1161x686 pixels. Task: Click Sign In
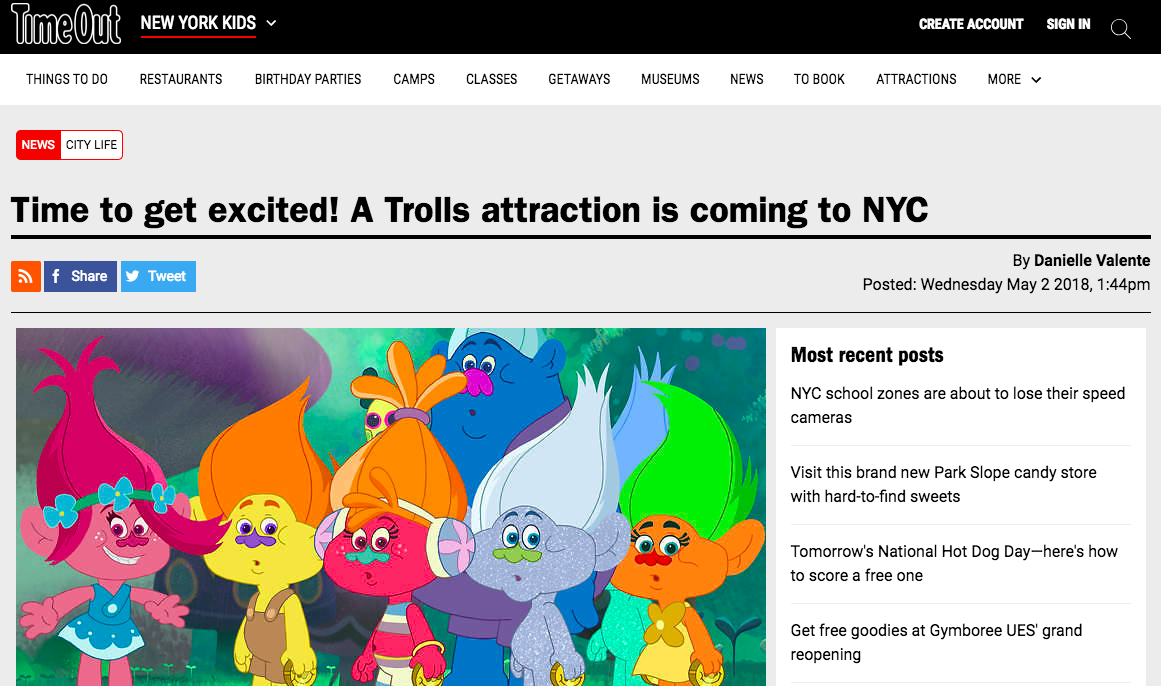(x=1068, y=24)
